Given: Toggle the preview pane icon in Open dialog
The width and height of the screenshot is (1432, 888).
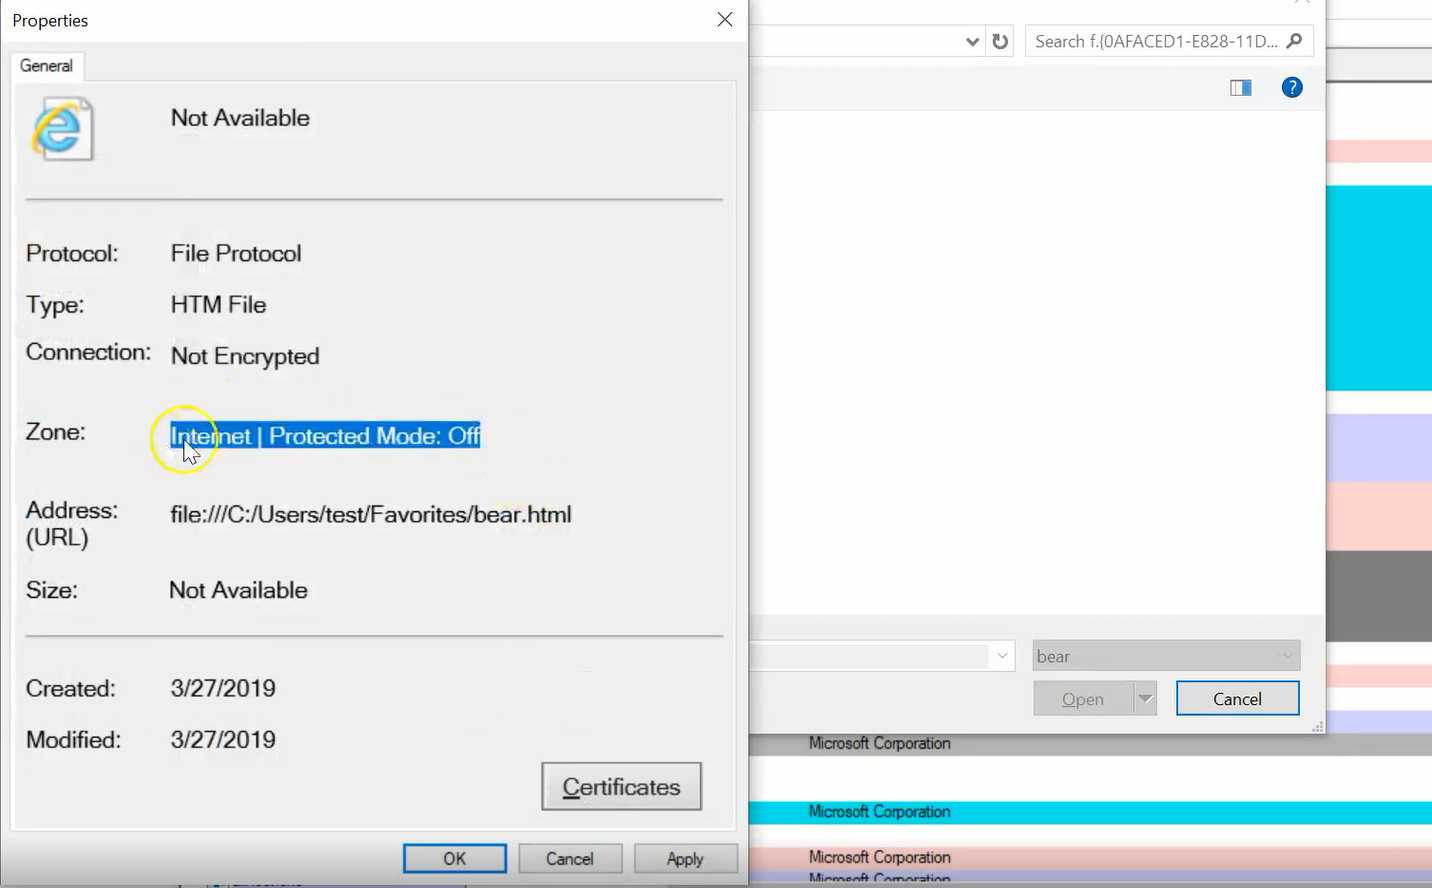Looking at the screenshot, I should tap(1241, 88).
